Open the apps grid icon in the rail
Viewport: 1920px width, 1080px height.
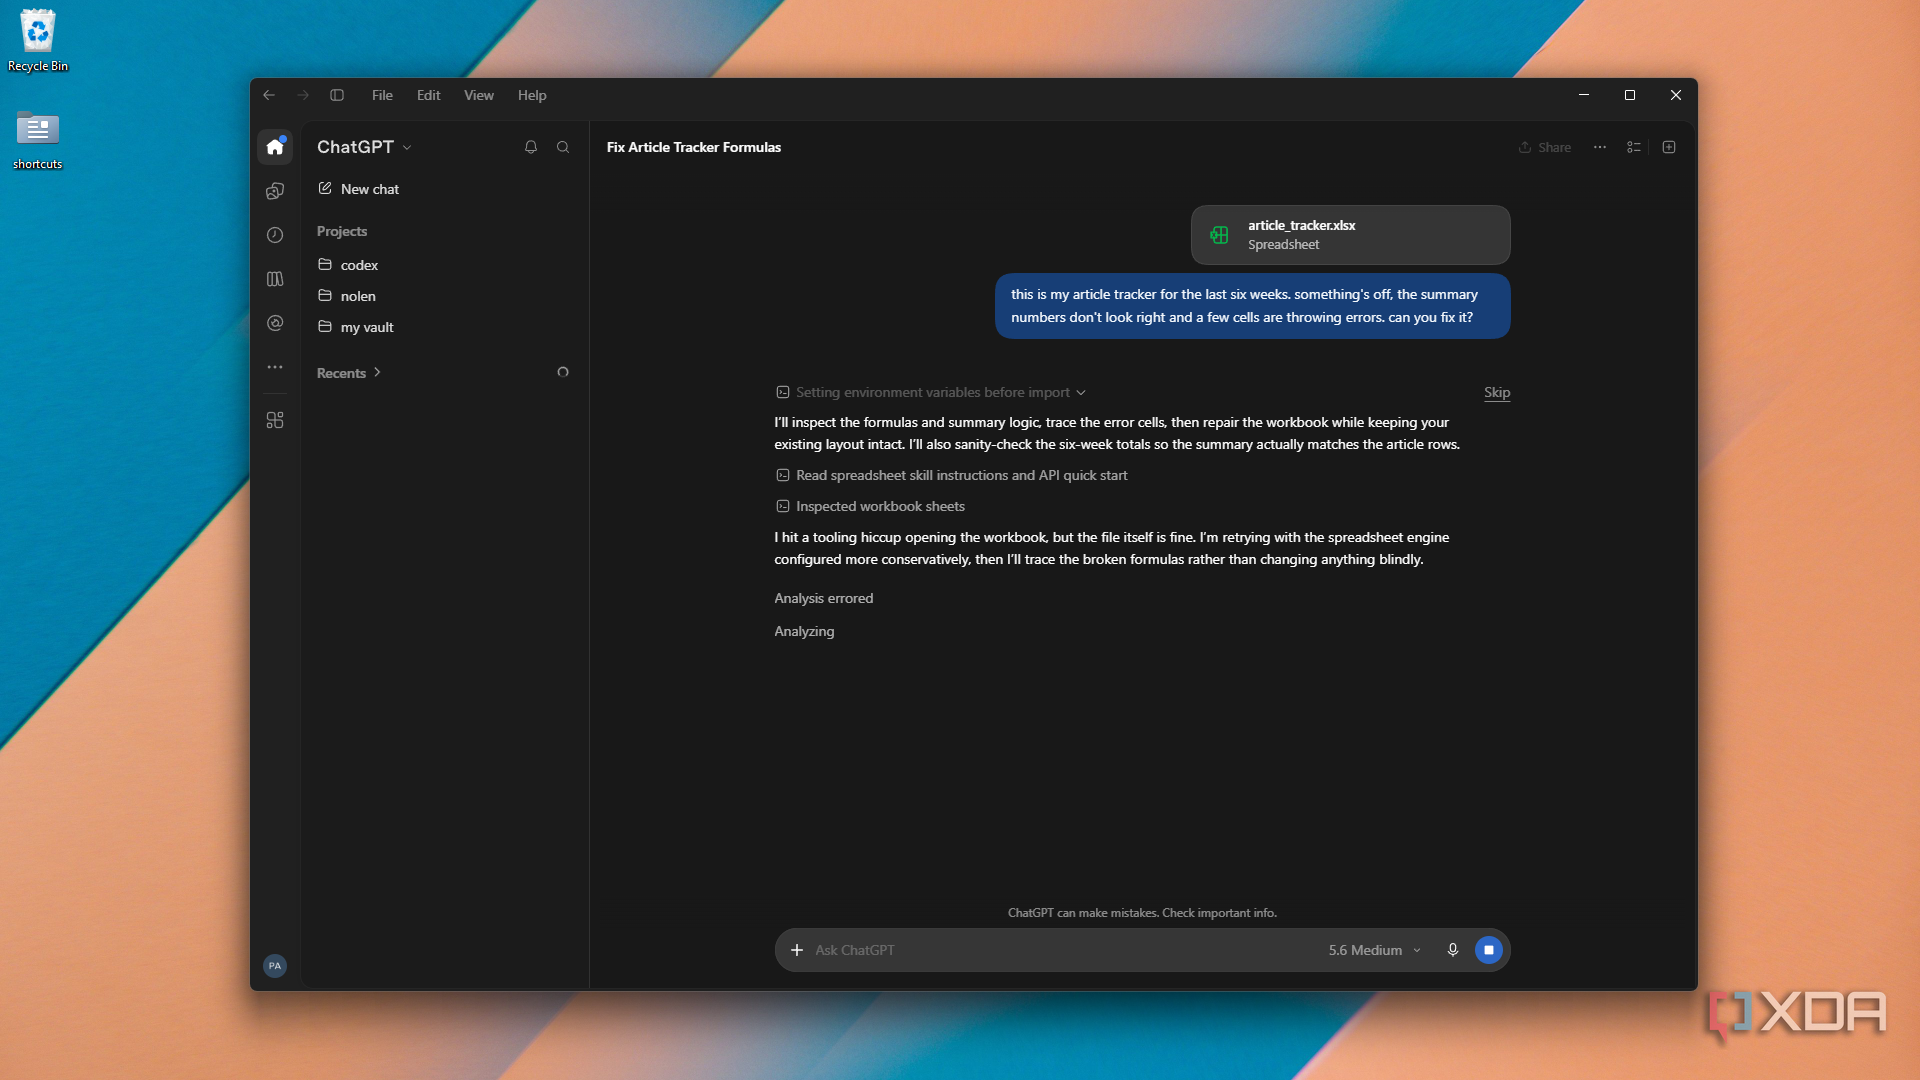pos(275,420)
